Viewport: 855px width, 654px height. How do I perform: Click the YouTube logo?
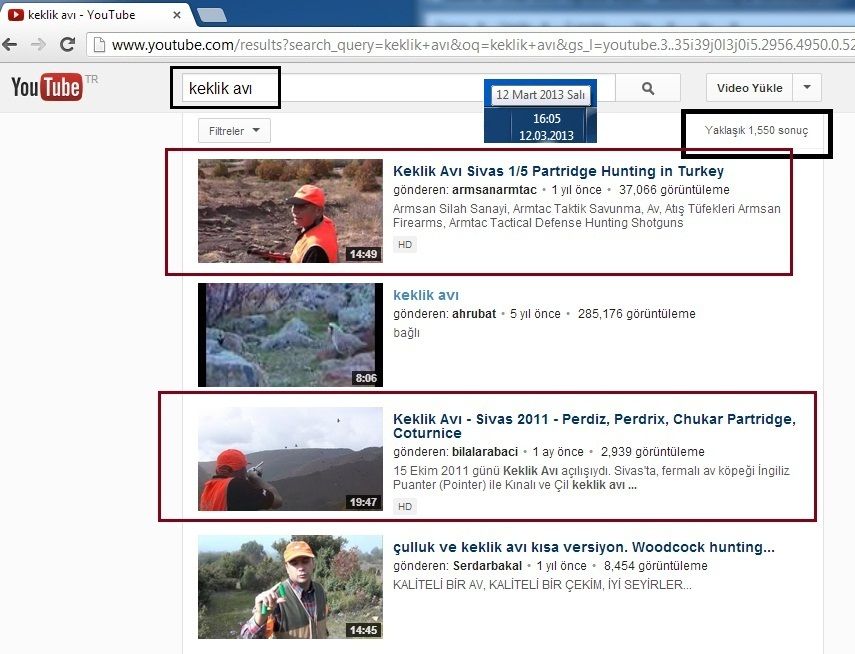(x=47, y=87)
